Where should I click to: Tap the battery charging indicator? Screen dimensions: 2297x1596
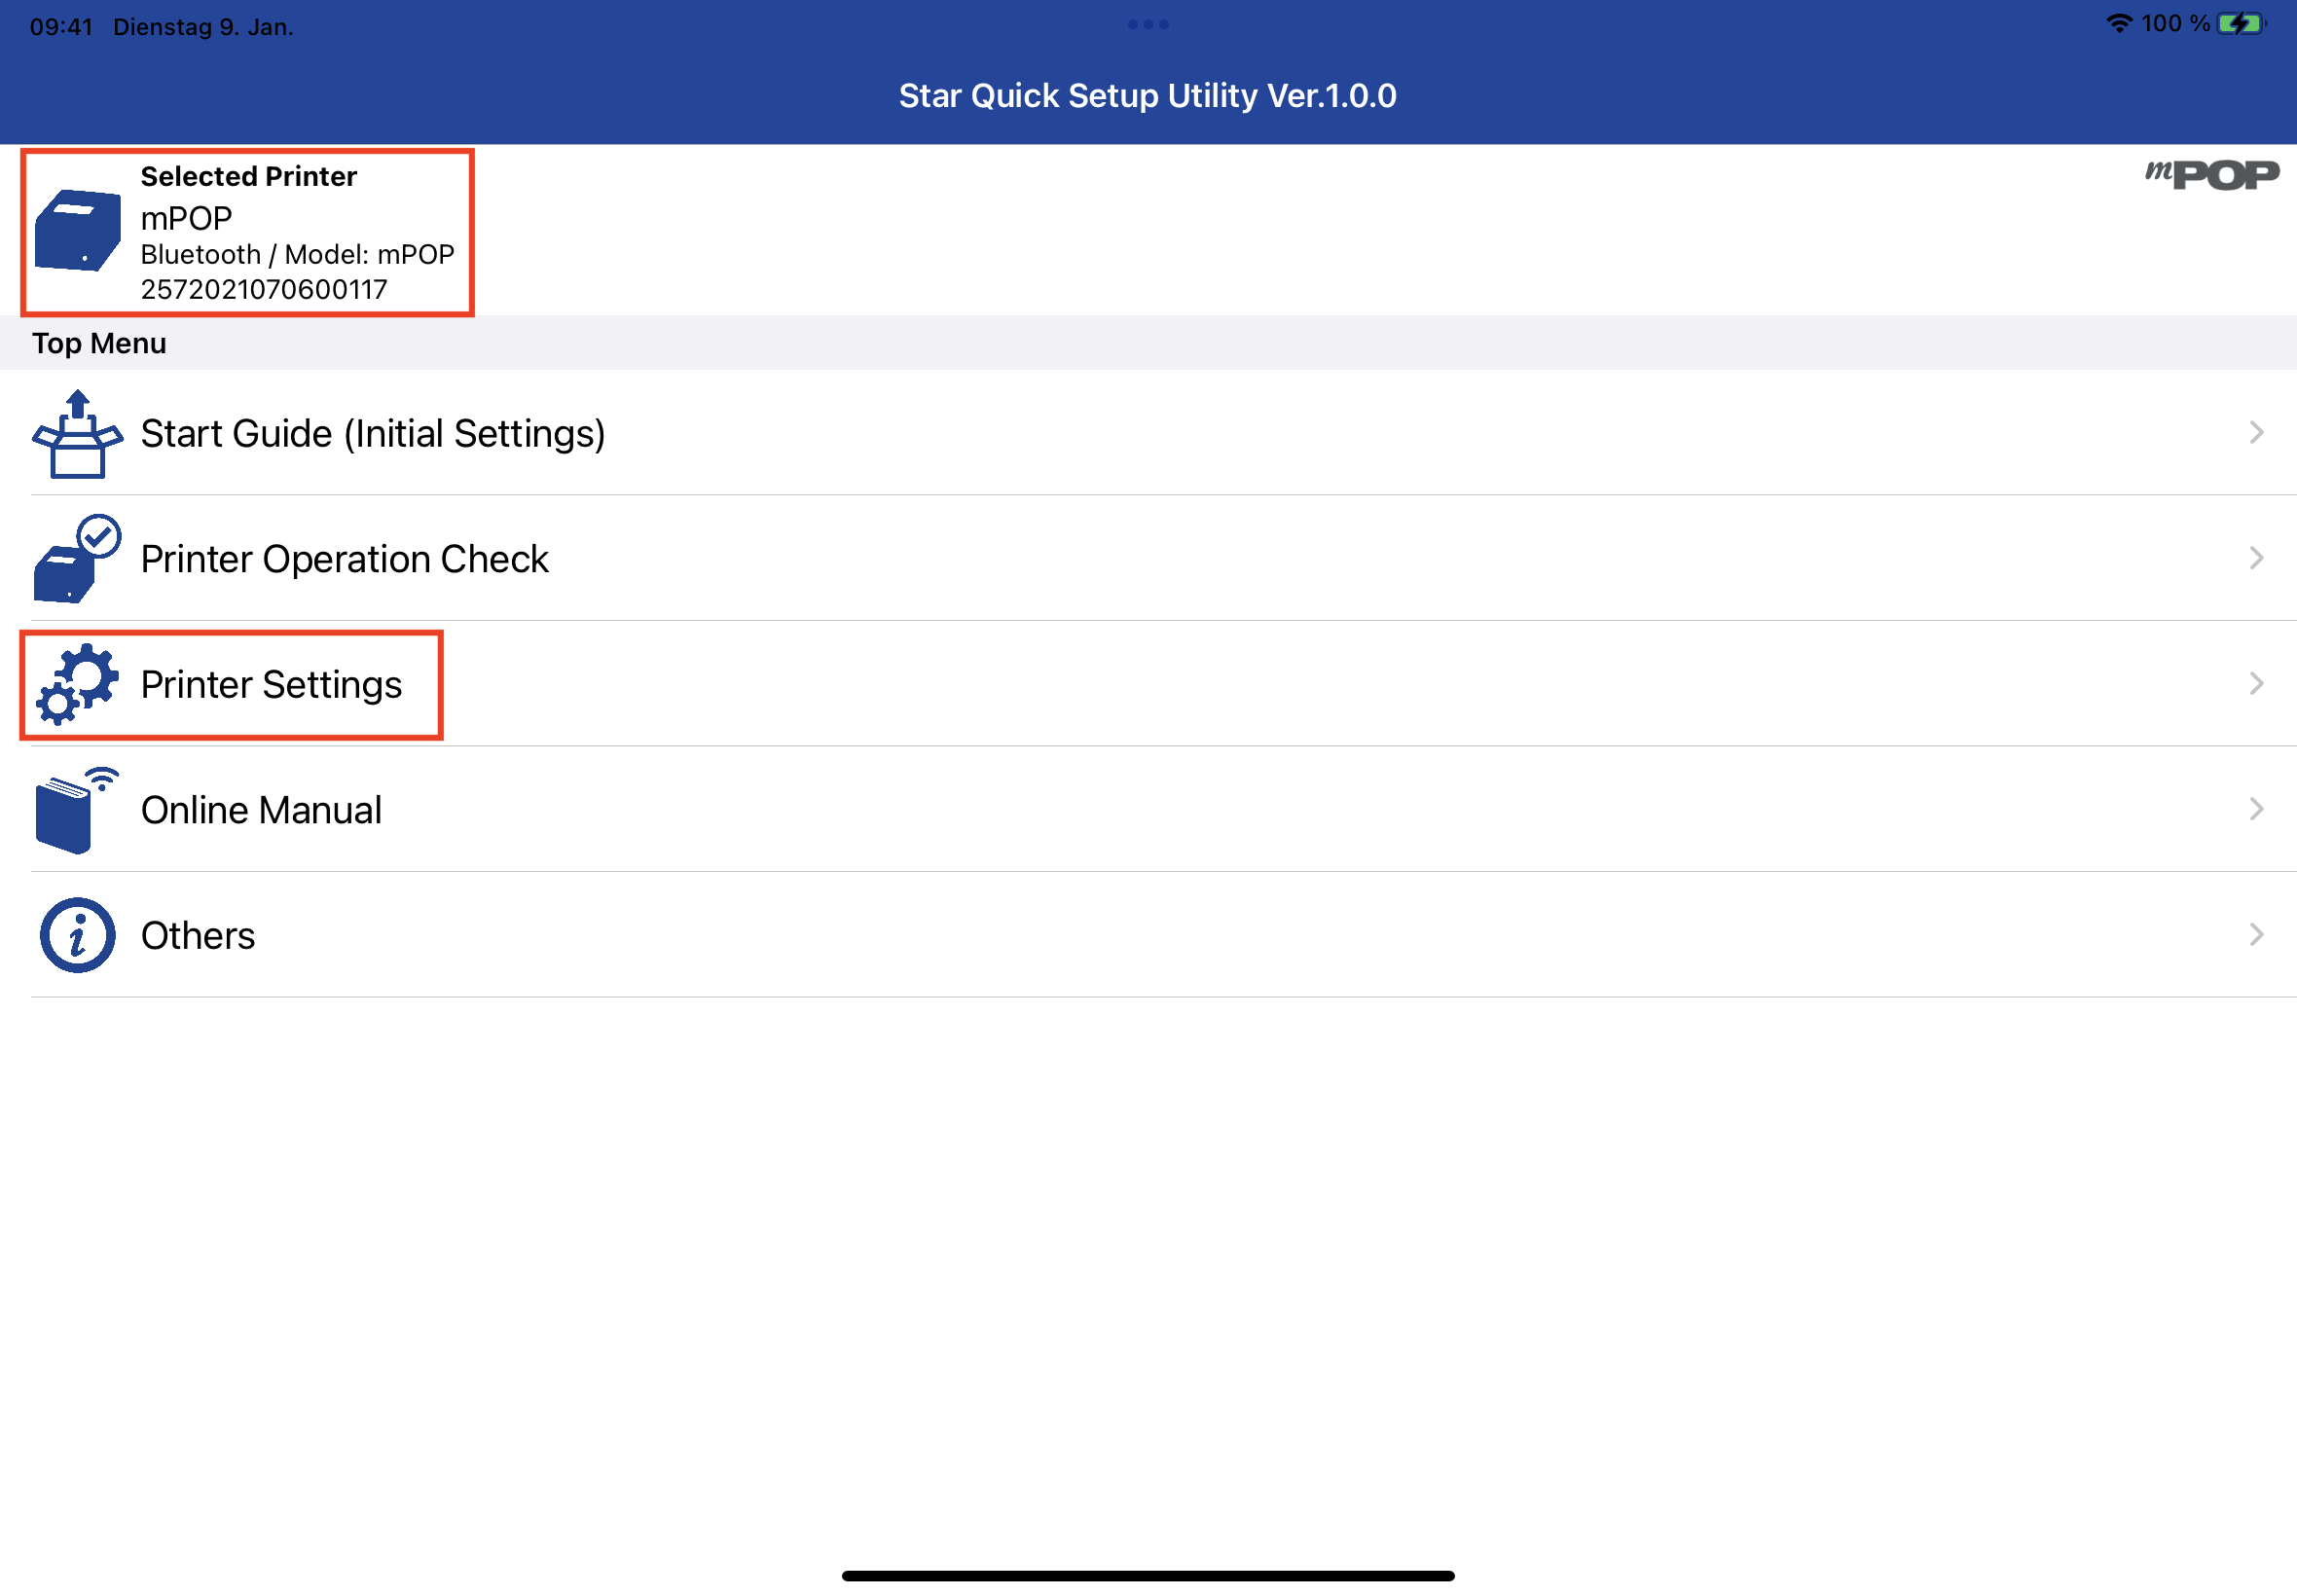(x=2240, y=23)
